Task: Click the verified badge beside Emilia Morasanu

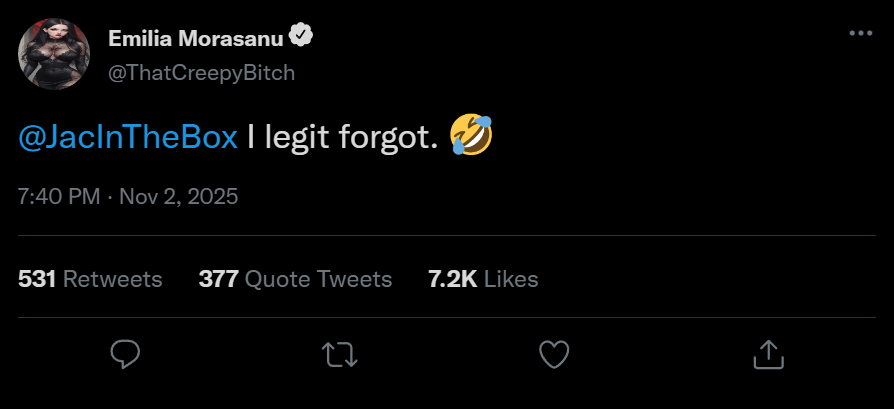Action: coord(301,37)
